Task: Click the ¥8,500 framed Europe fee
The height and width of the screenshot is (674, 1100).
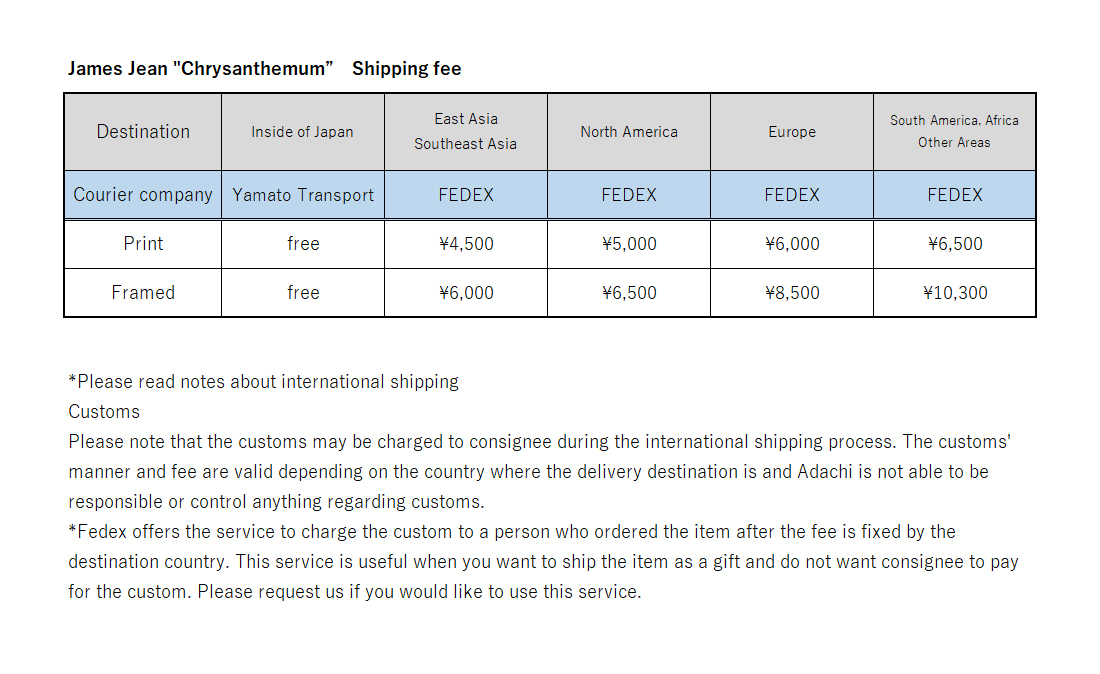Action: click(x=792, y=292)
